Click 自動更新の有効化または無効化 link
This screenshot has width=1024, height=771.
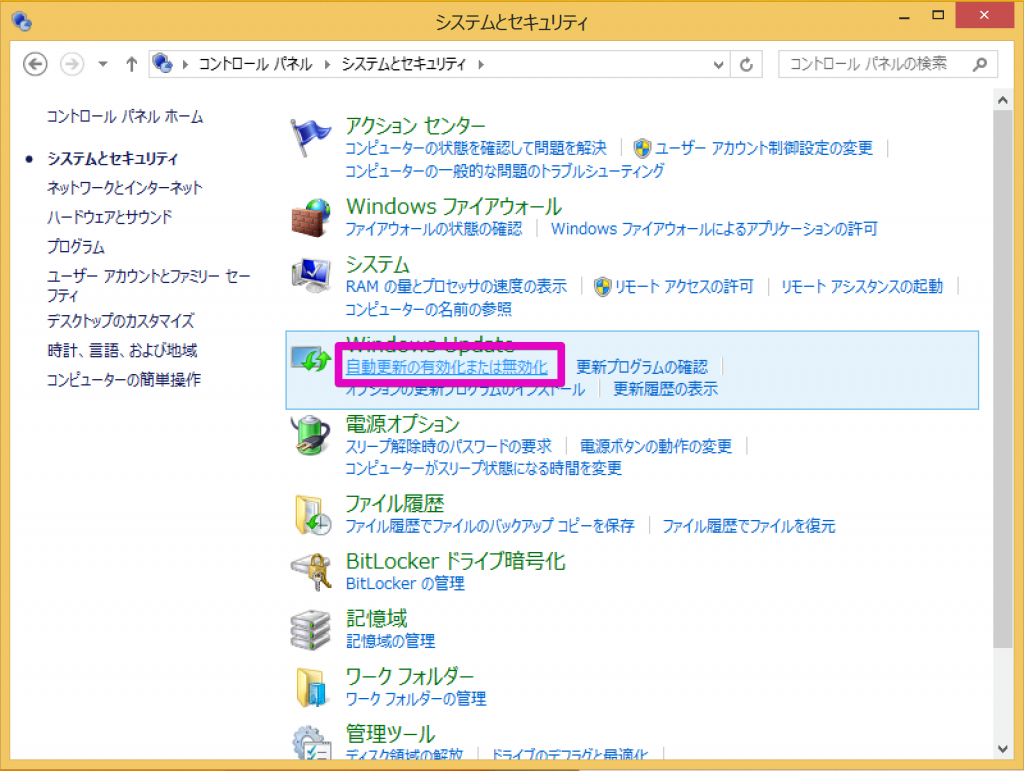click(x=447, y=367)
